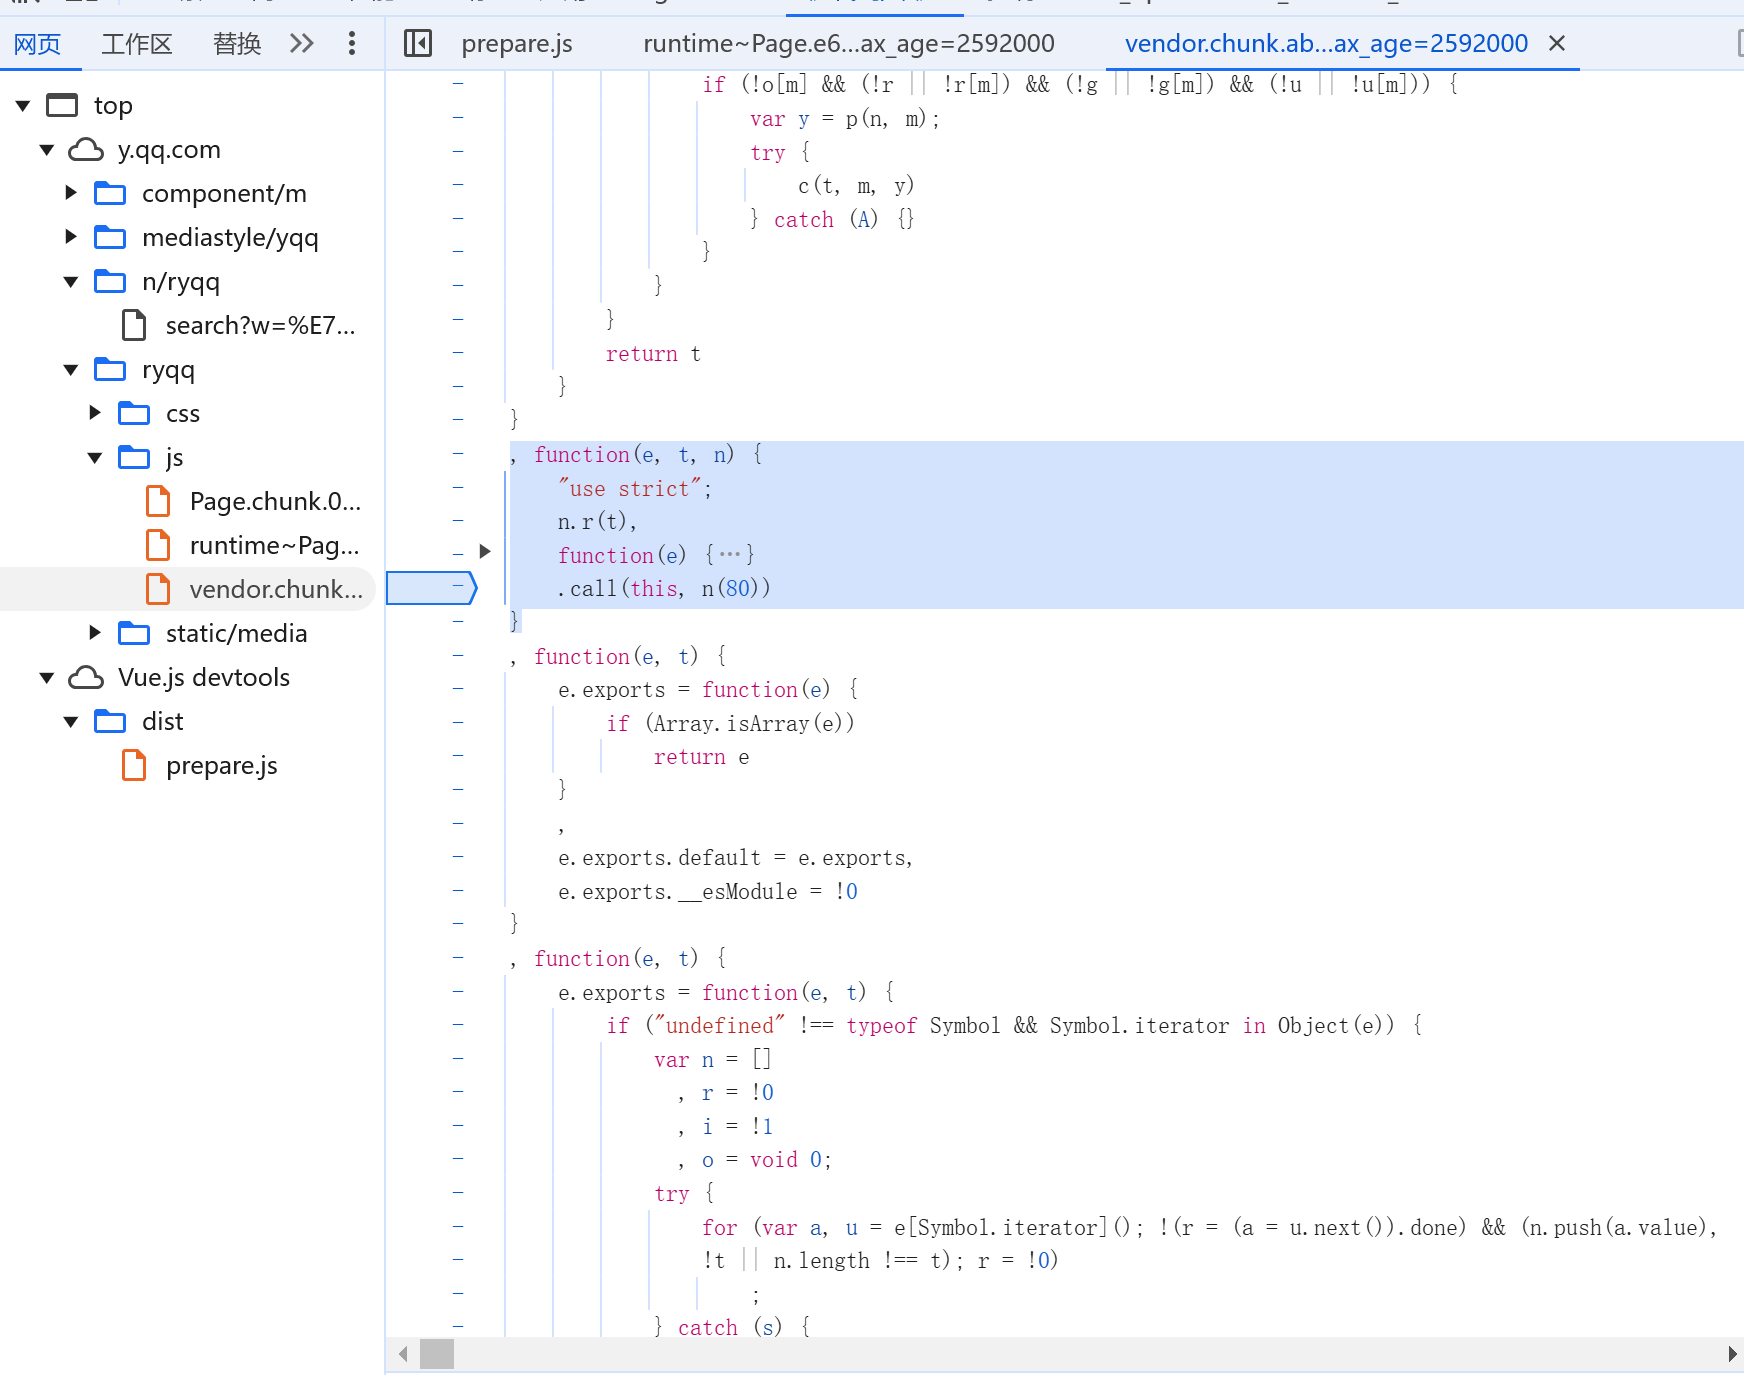Viewport: 1744px width, 1375px height.
Task: Click the Vue.js devtools cloud icon
Action: (86, 677)
